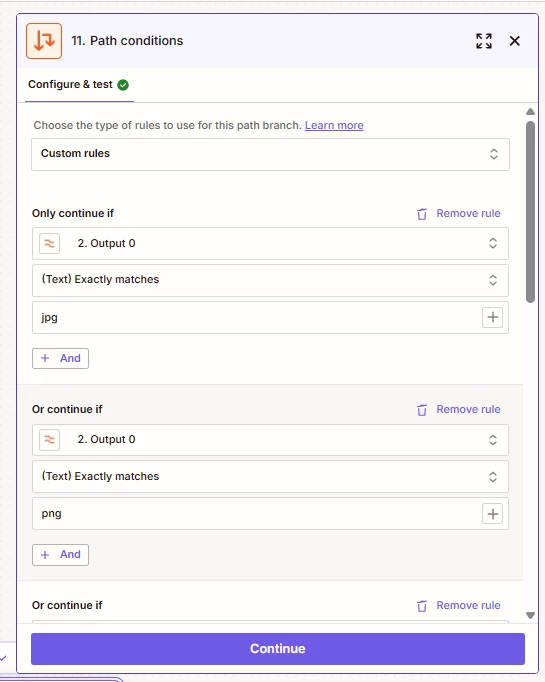Click the scroll down arrow

[x=530, y=615]
